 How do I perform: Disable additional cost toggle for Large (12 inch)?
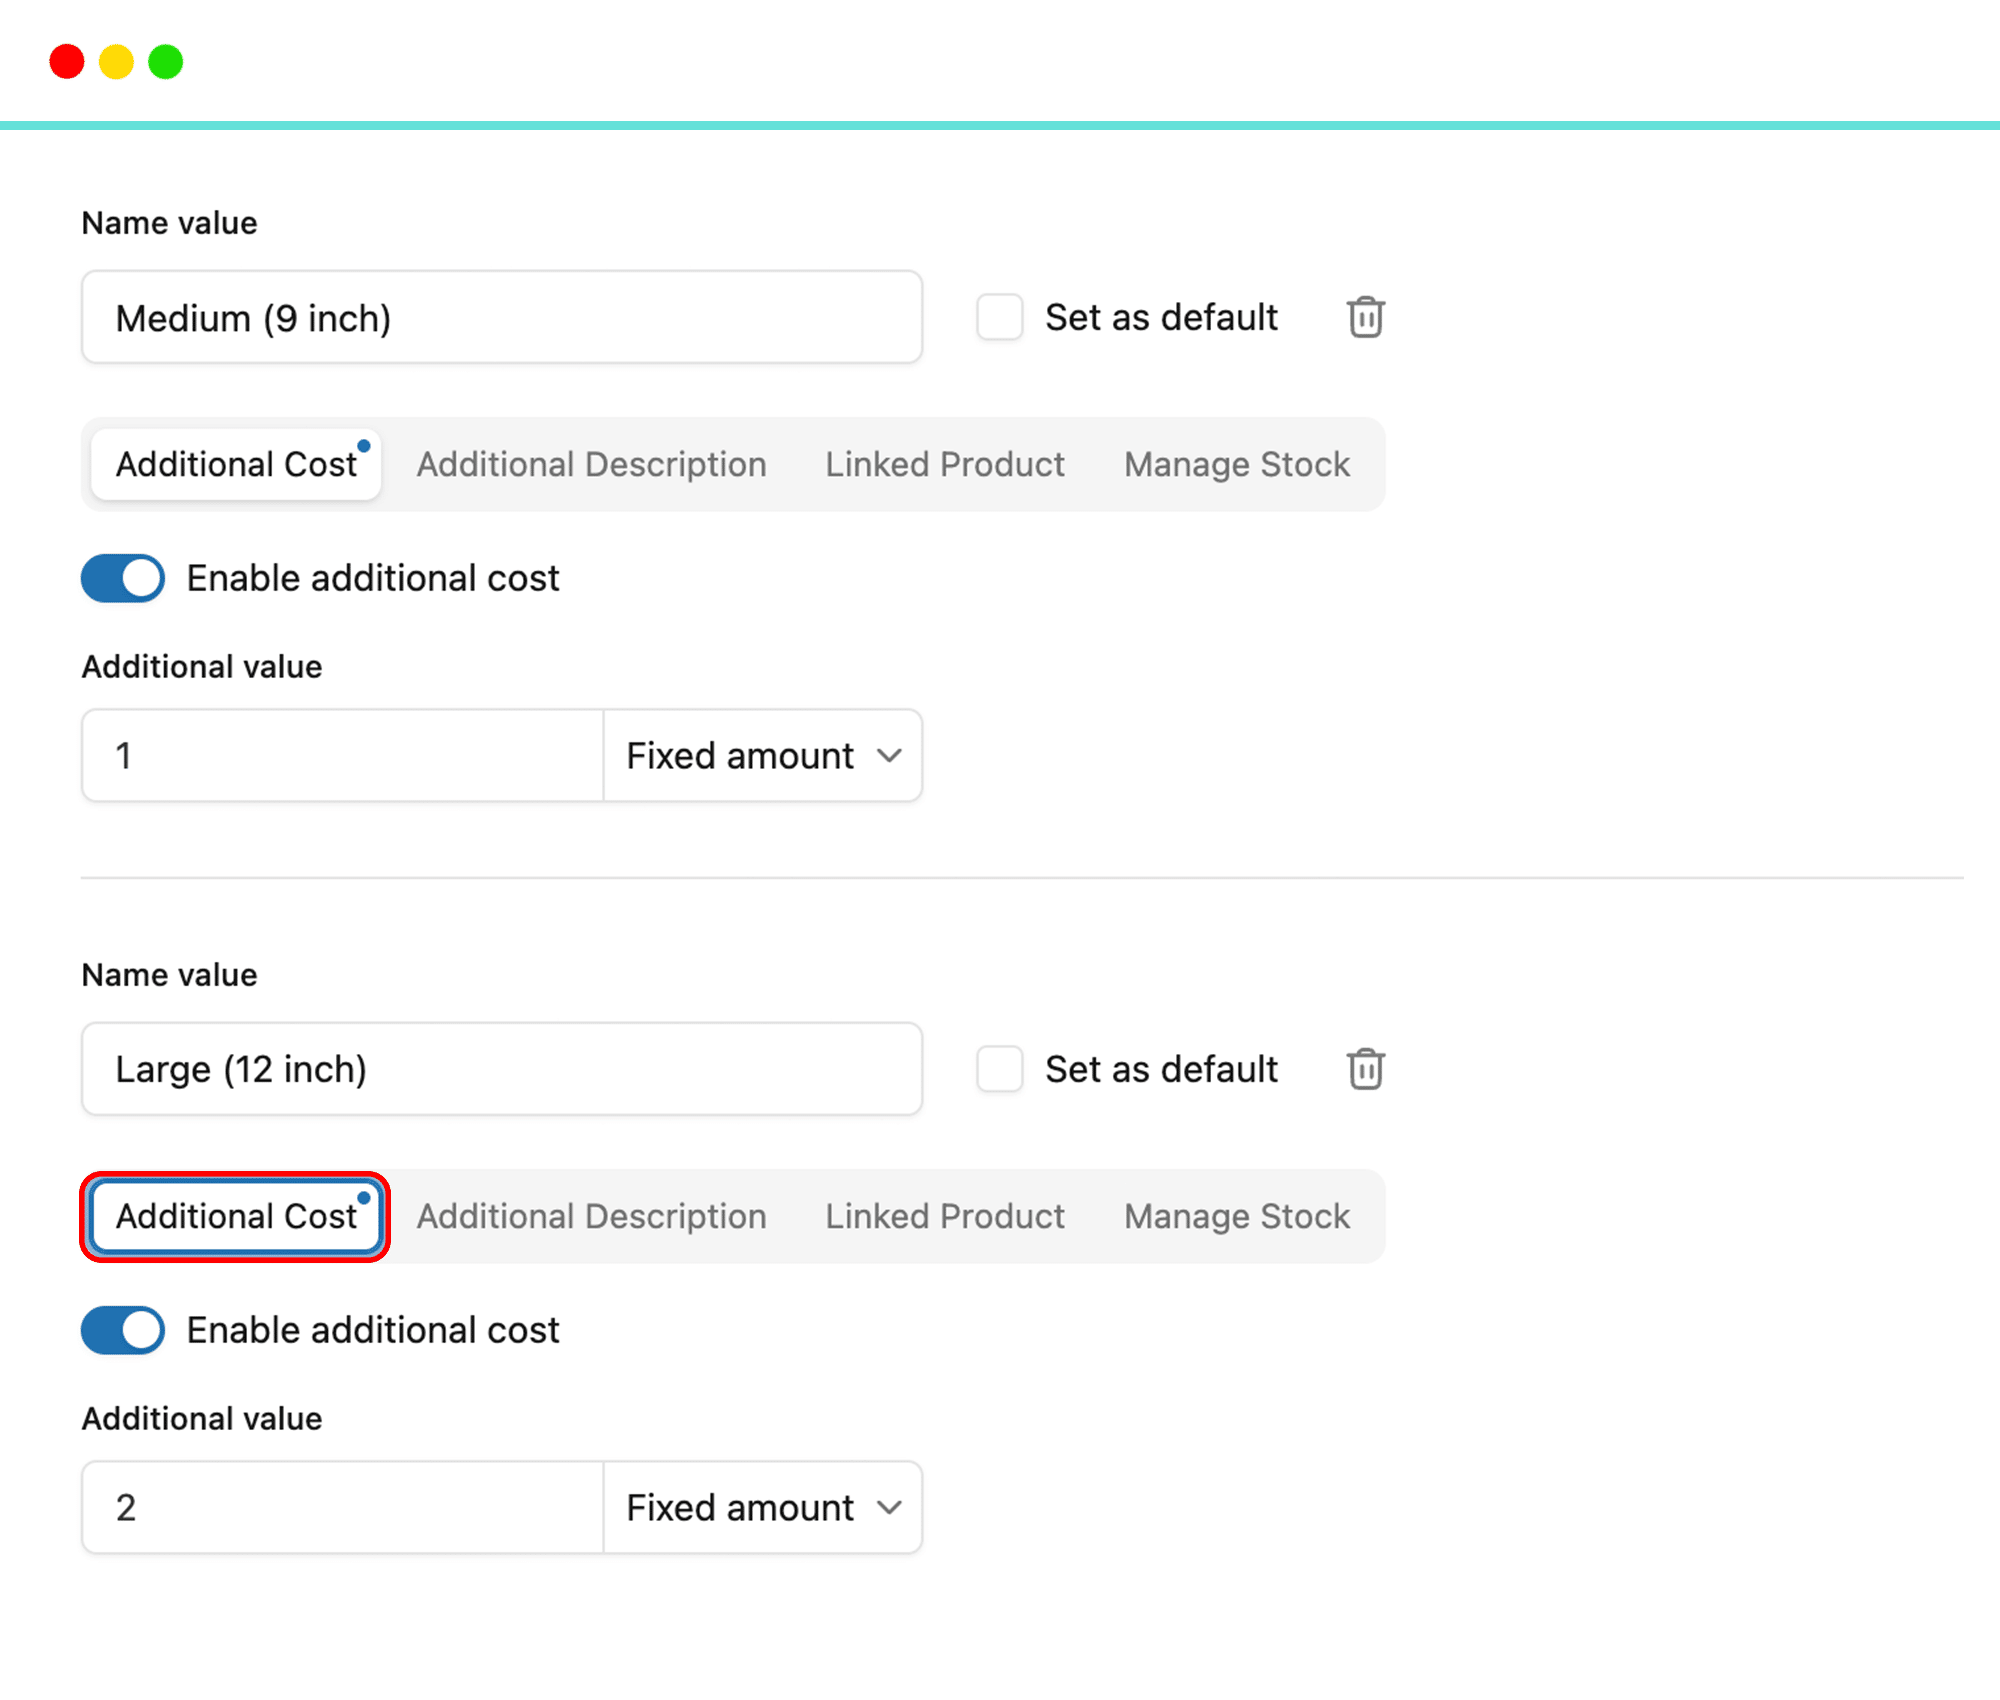[x=123, y=1330]
